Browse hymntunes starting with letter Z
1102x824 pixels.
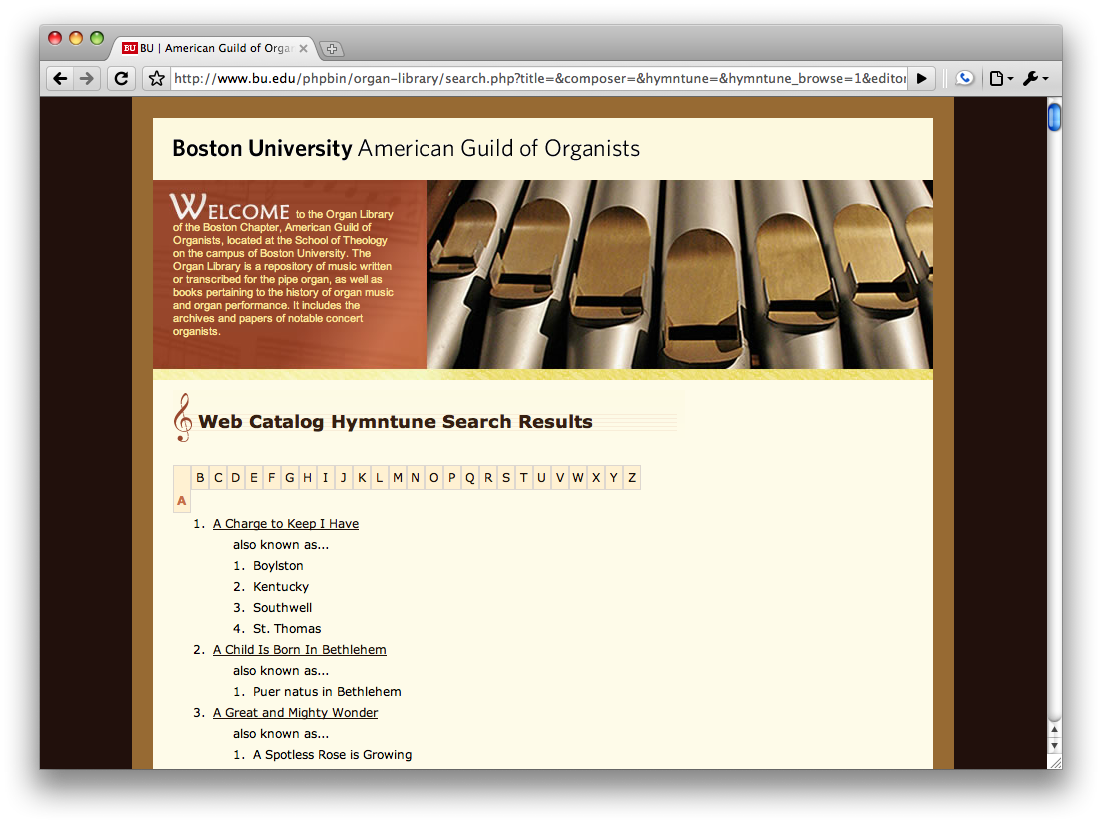pyautogui.click(x=632, y=477)
